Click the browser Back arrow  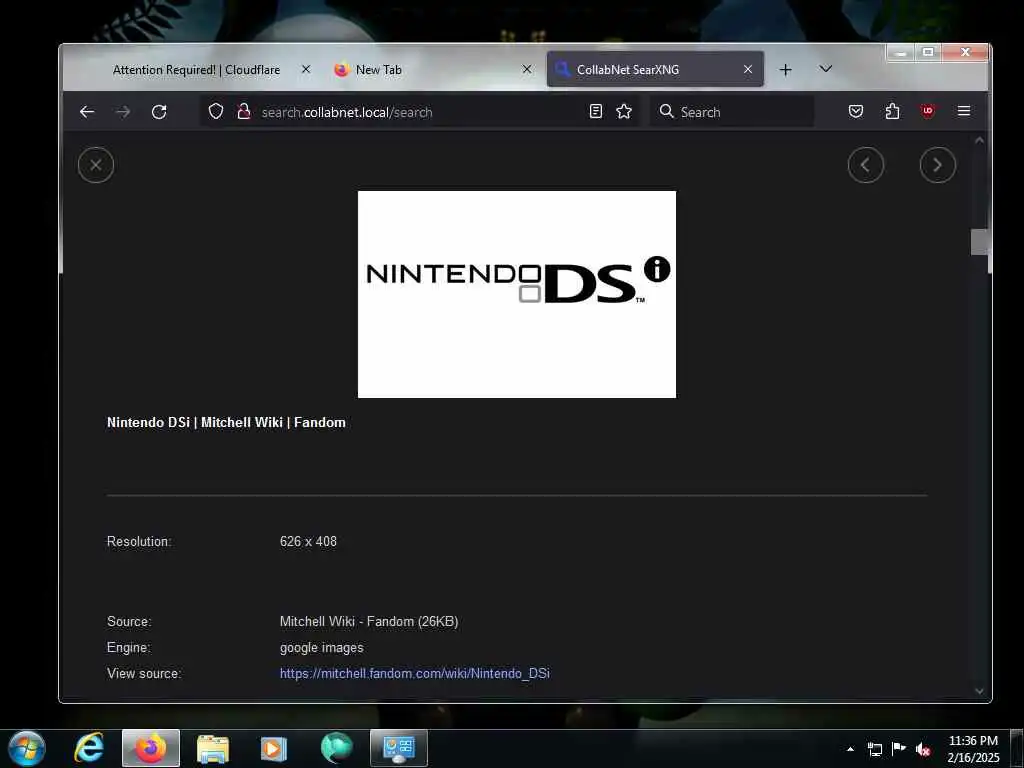87,112
